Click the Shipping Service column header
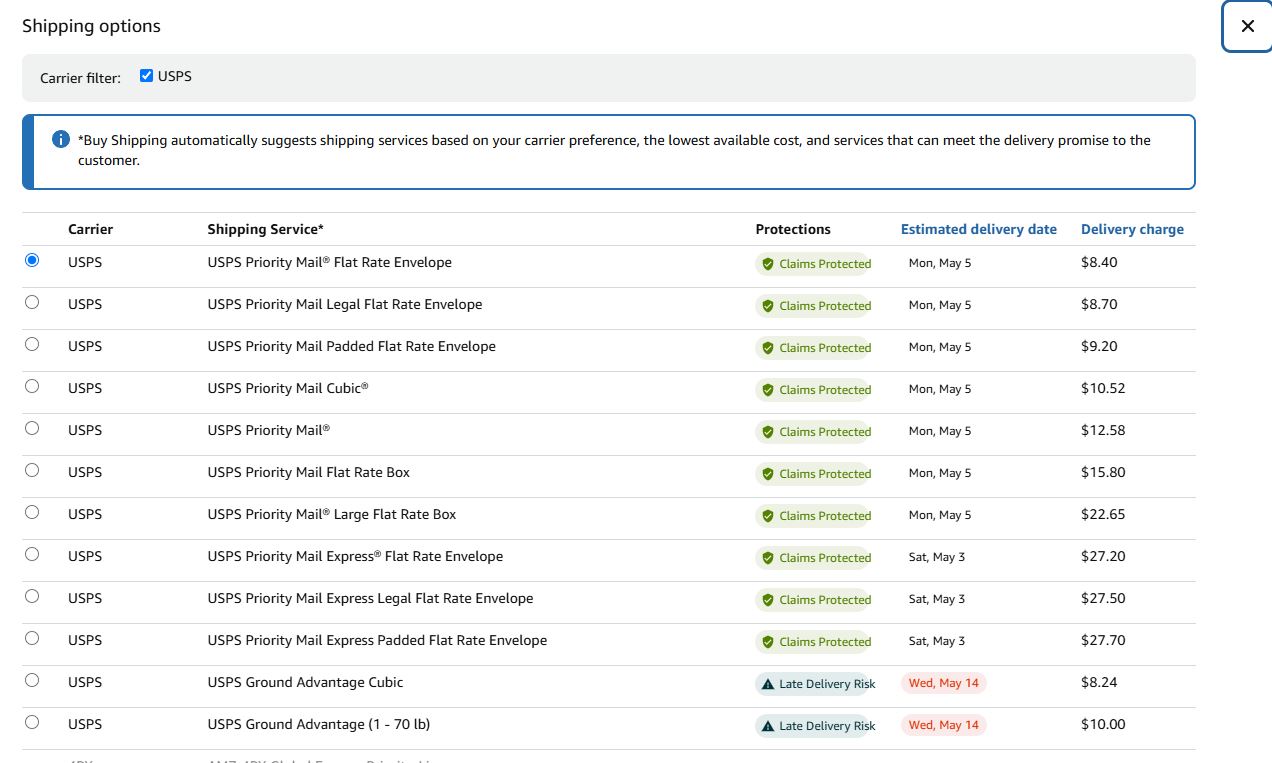The height and width of the screenshot is (763, 1272). click(x=266, y=229)
